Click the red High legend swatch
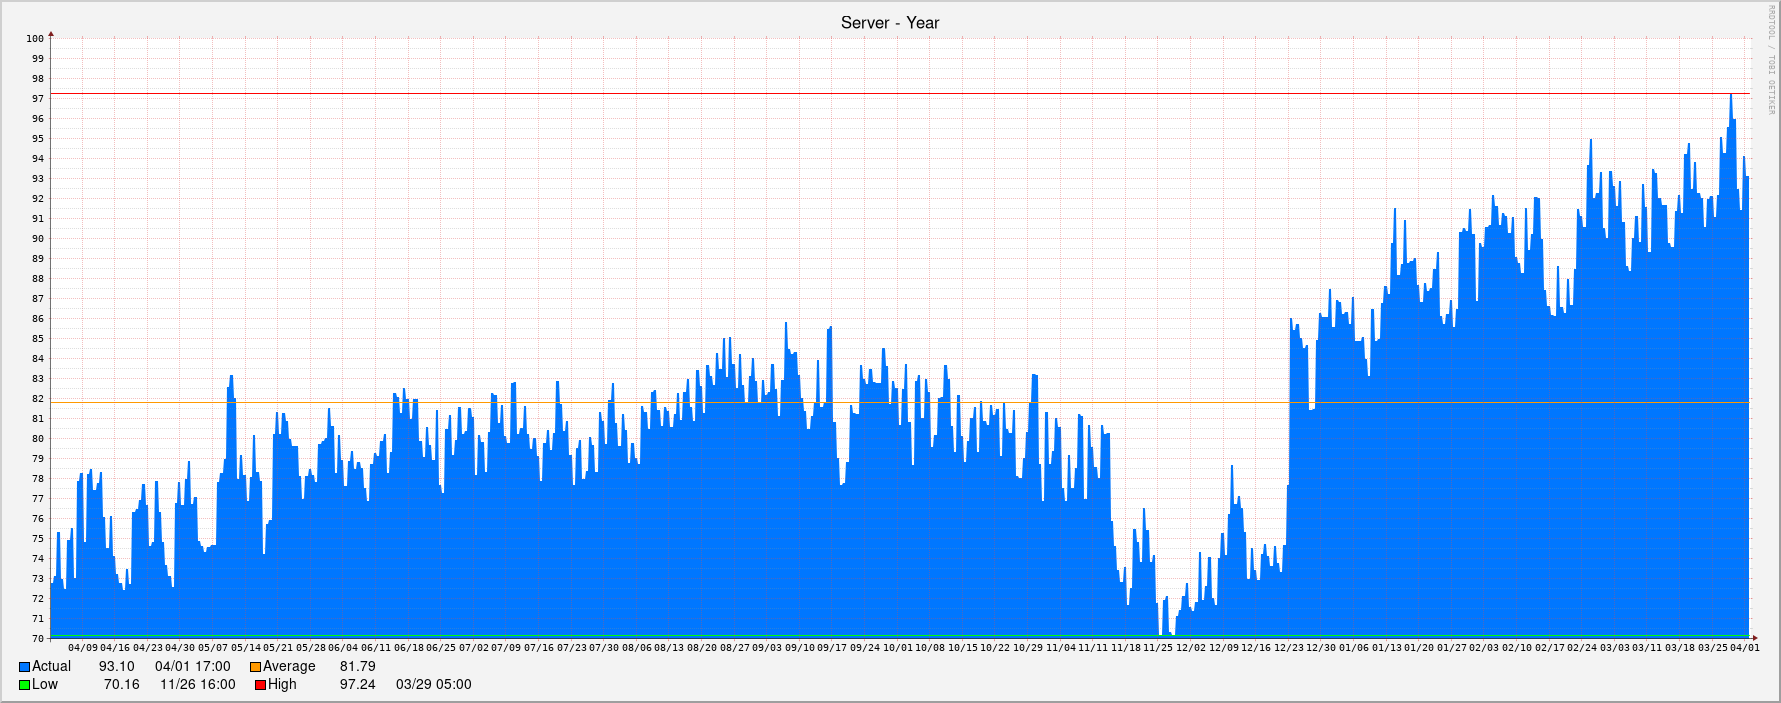The image size is (1781, 703). point(260,685)
